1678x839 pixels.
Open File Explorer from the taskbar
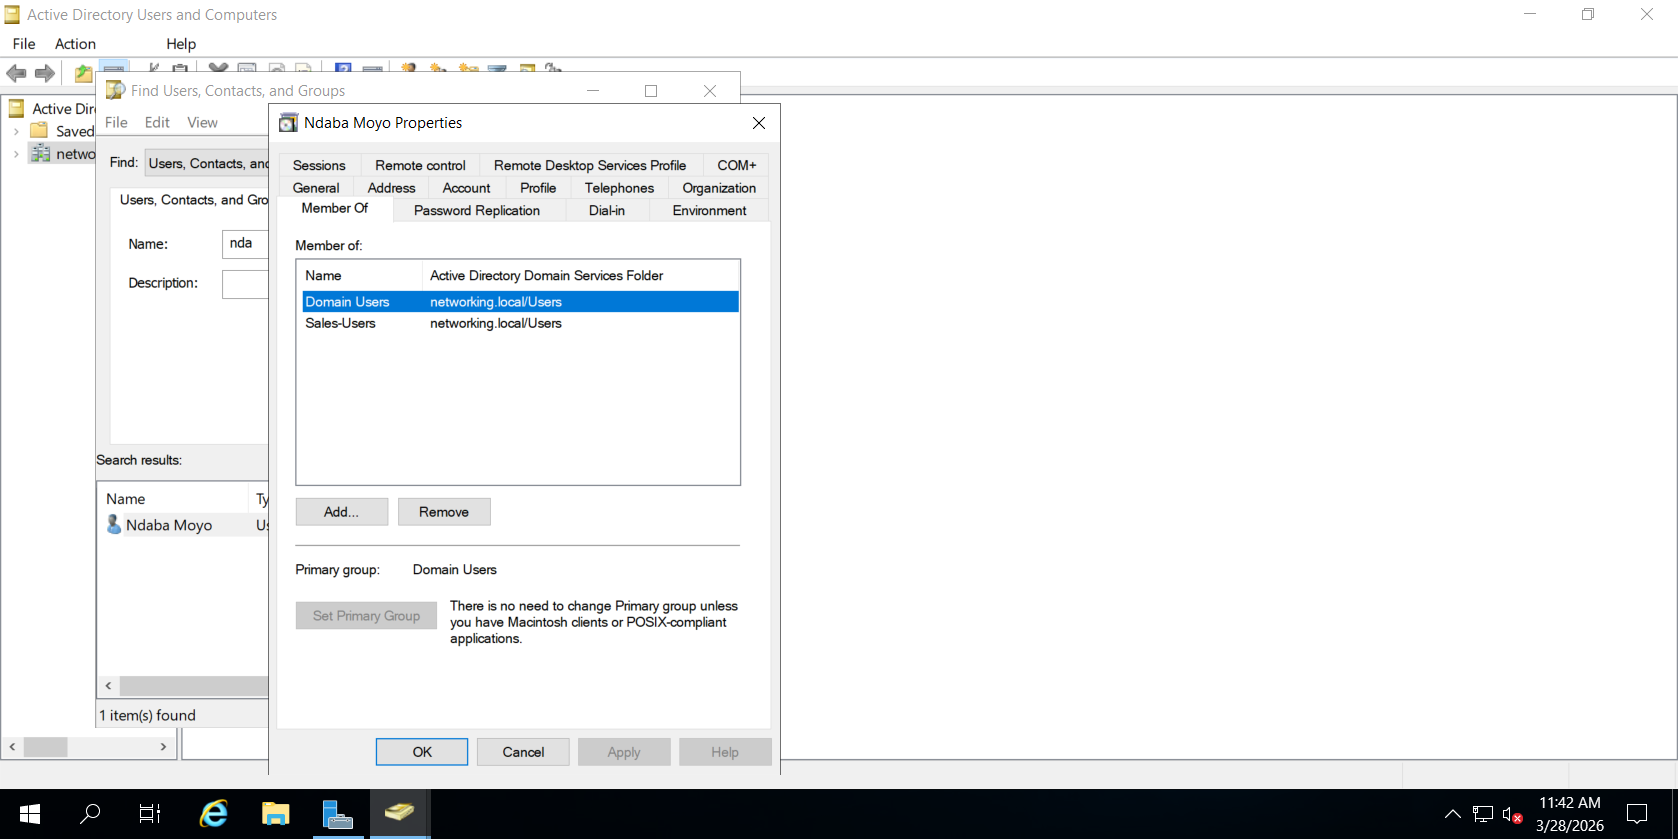[x=276, y=814]
